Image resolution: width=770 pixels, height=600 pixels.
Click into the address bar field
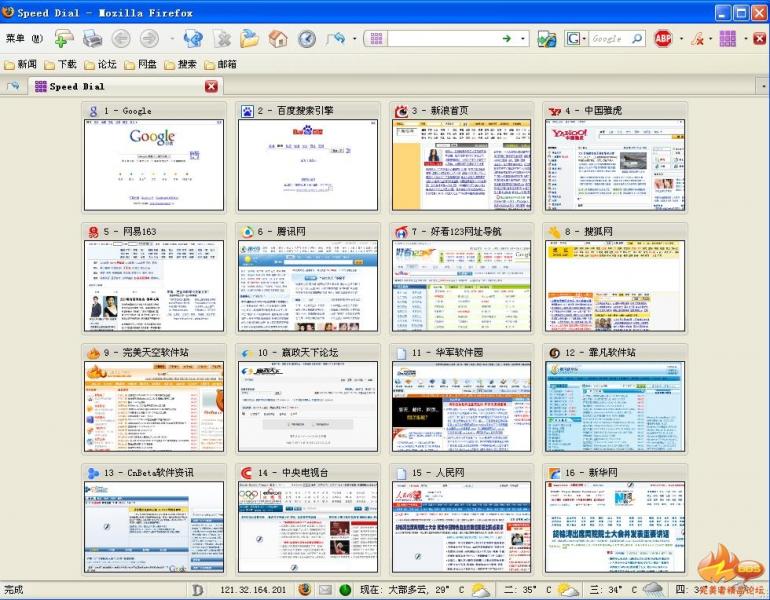[x=443, y=38]
